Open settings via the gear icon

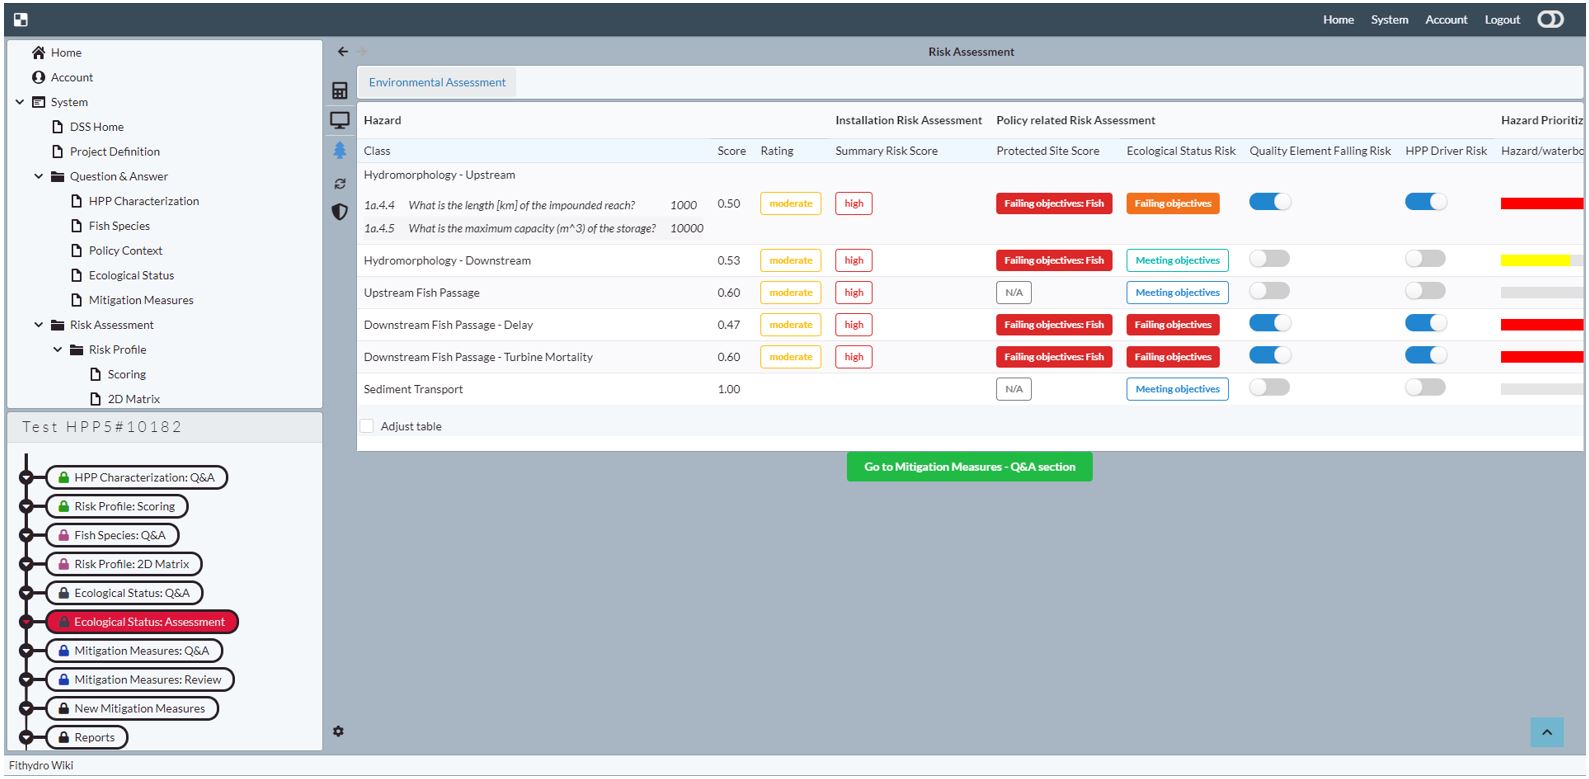pos(338,732)
